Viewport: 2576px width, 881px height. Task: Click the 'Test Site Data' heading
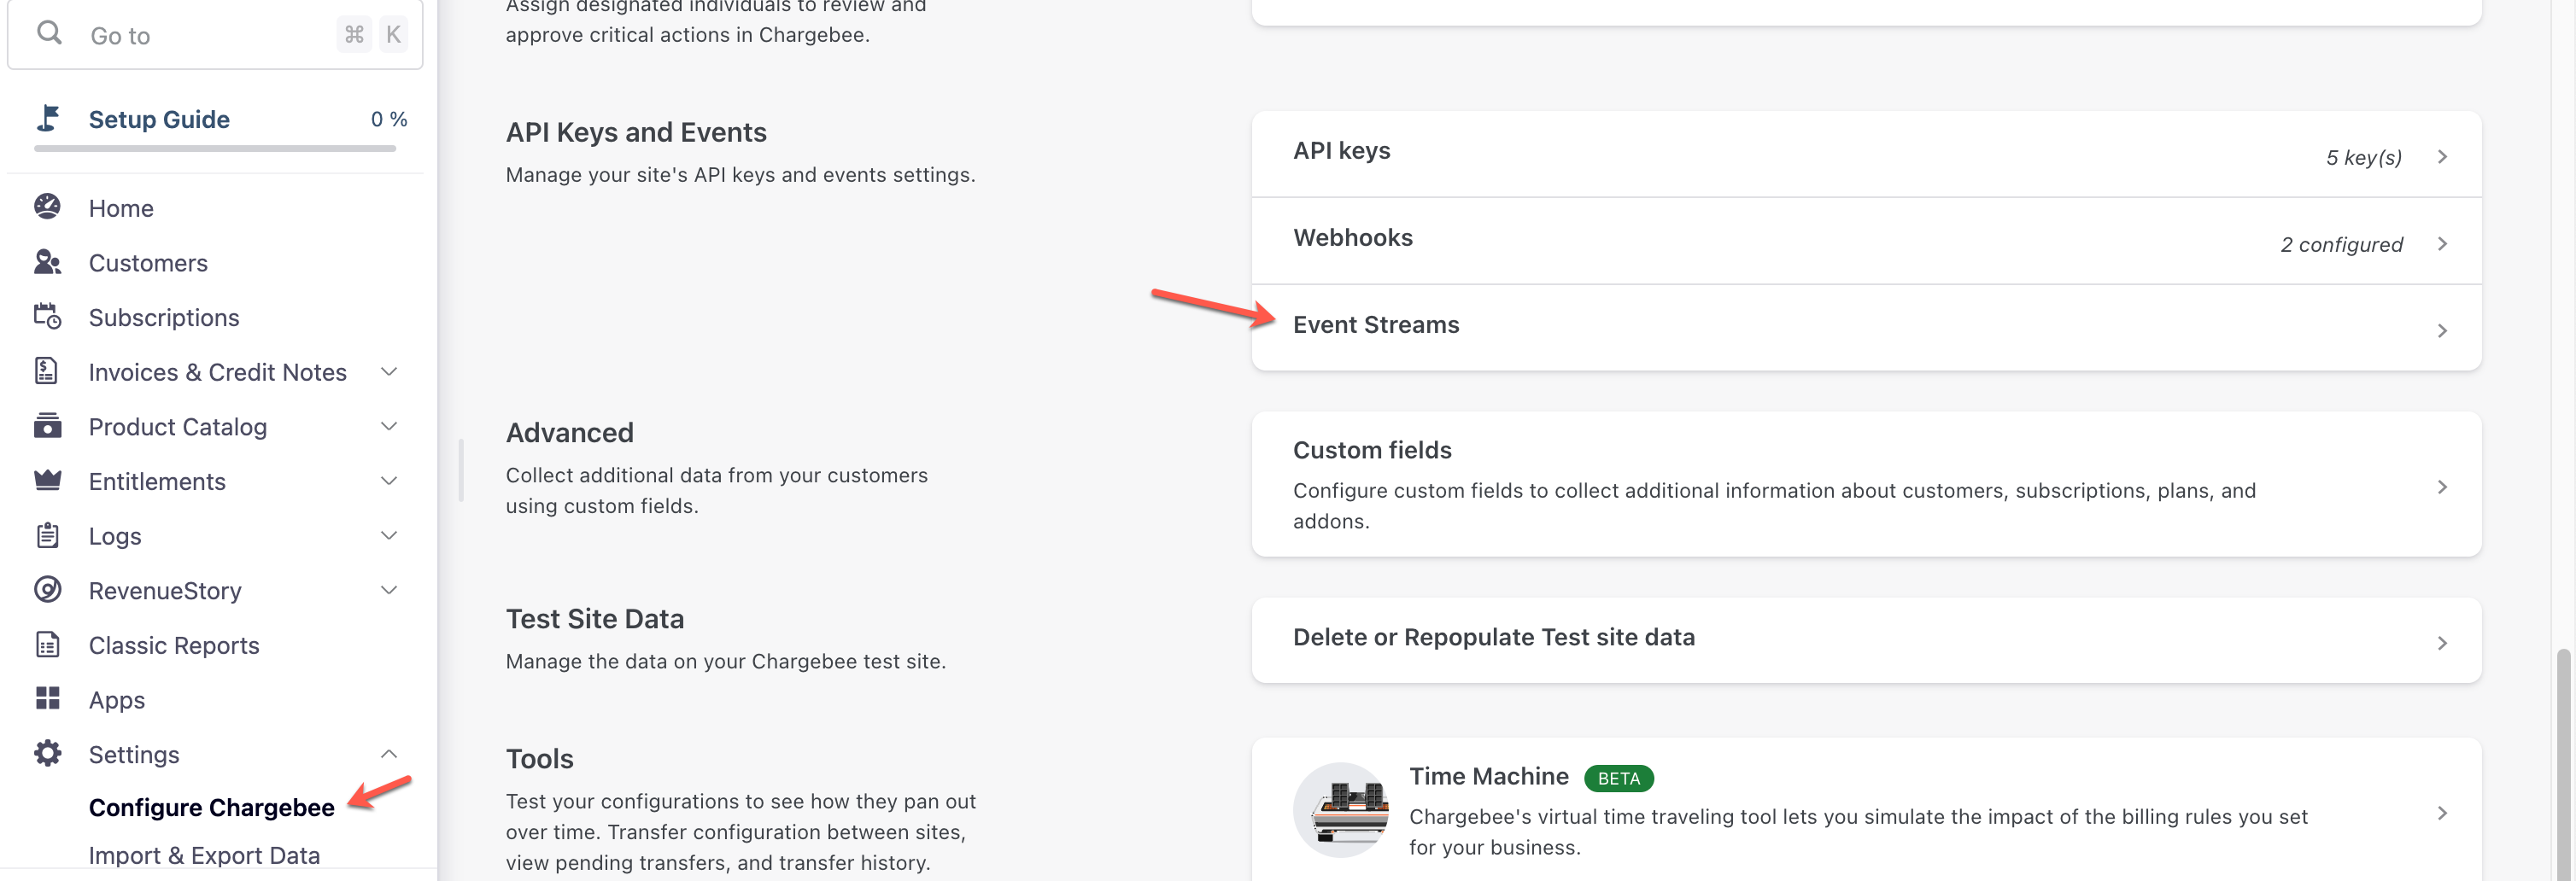pyautogui.click(x=595, y=618)
